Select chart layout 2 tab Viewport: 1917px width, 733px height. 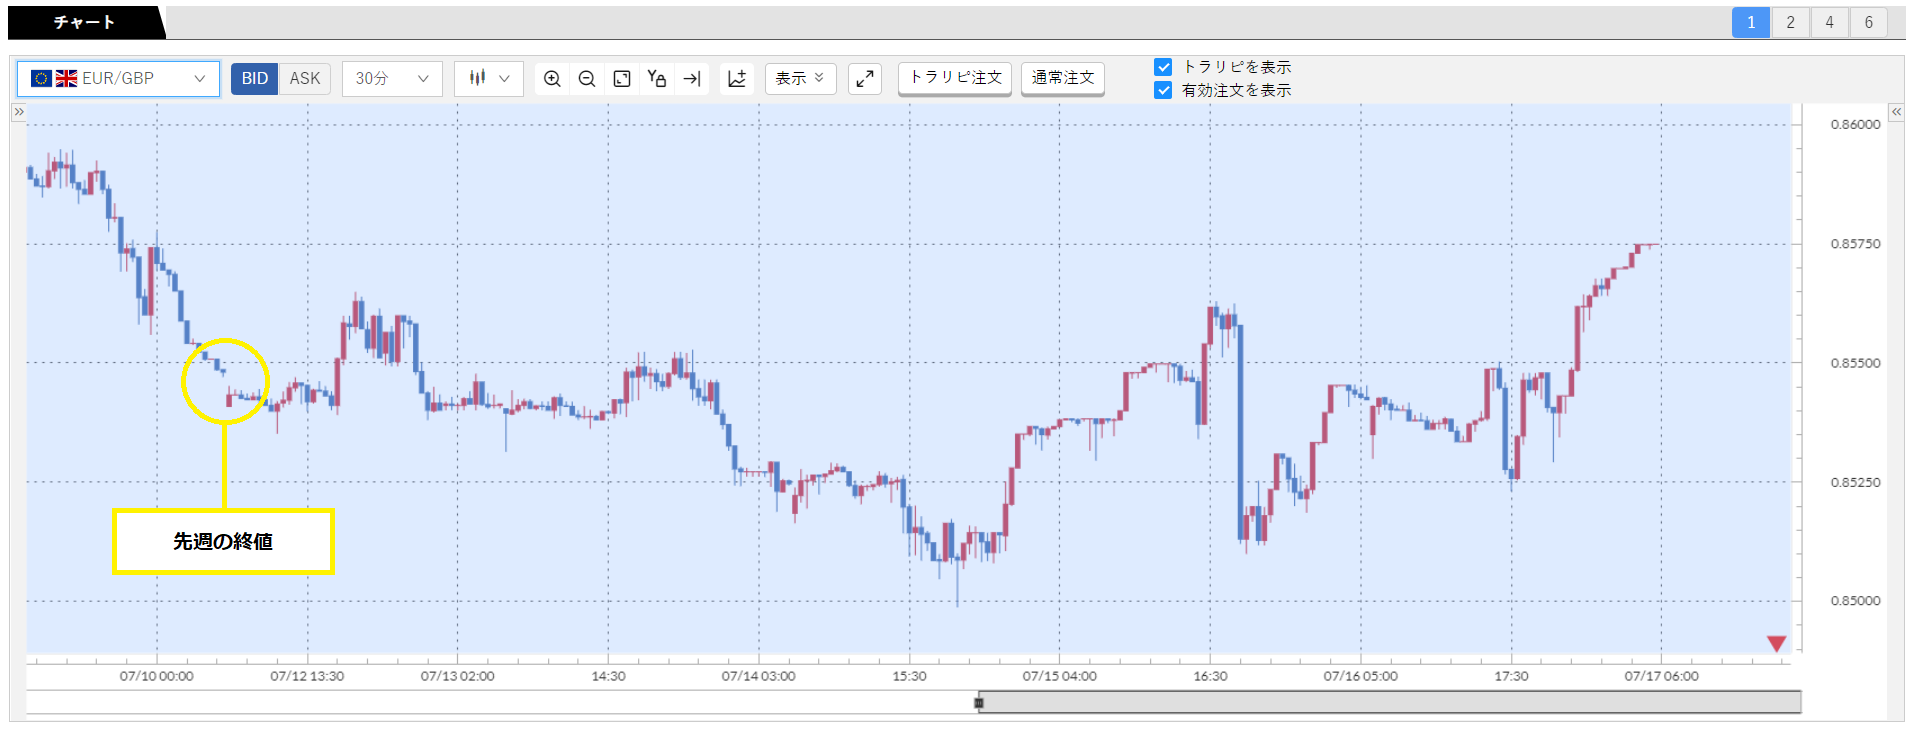(1790, 22)
